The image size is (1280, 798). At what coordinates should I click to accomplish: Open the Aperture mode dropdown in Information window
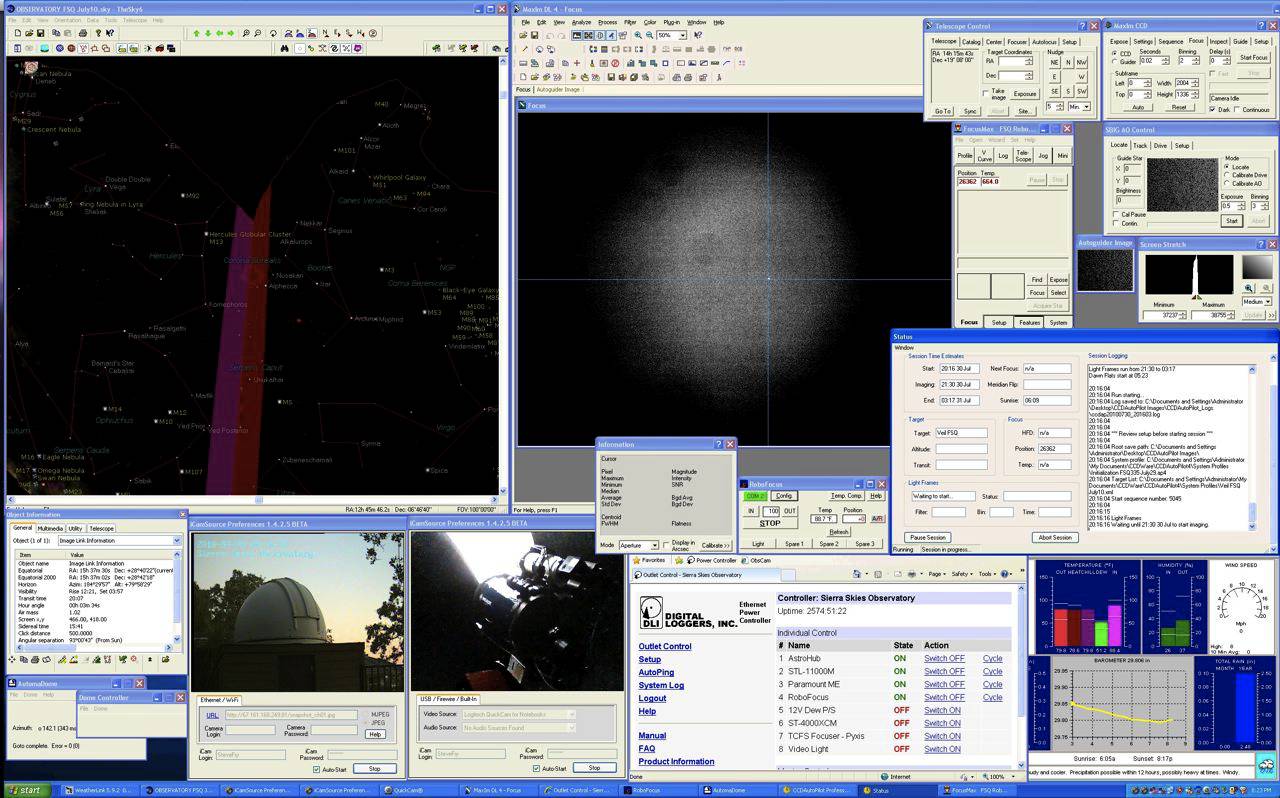coord(655,545)
